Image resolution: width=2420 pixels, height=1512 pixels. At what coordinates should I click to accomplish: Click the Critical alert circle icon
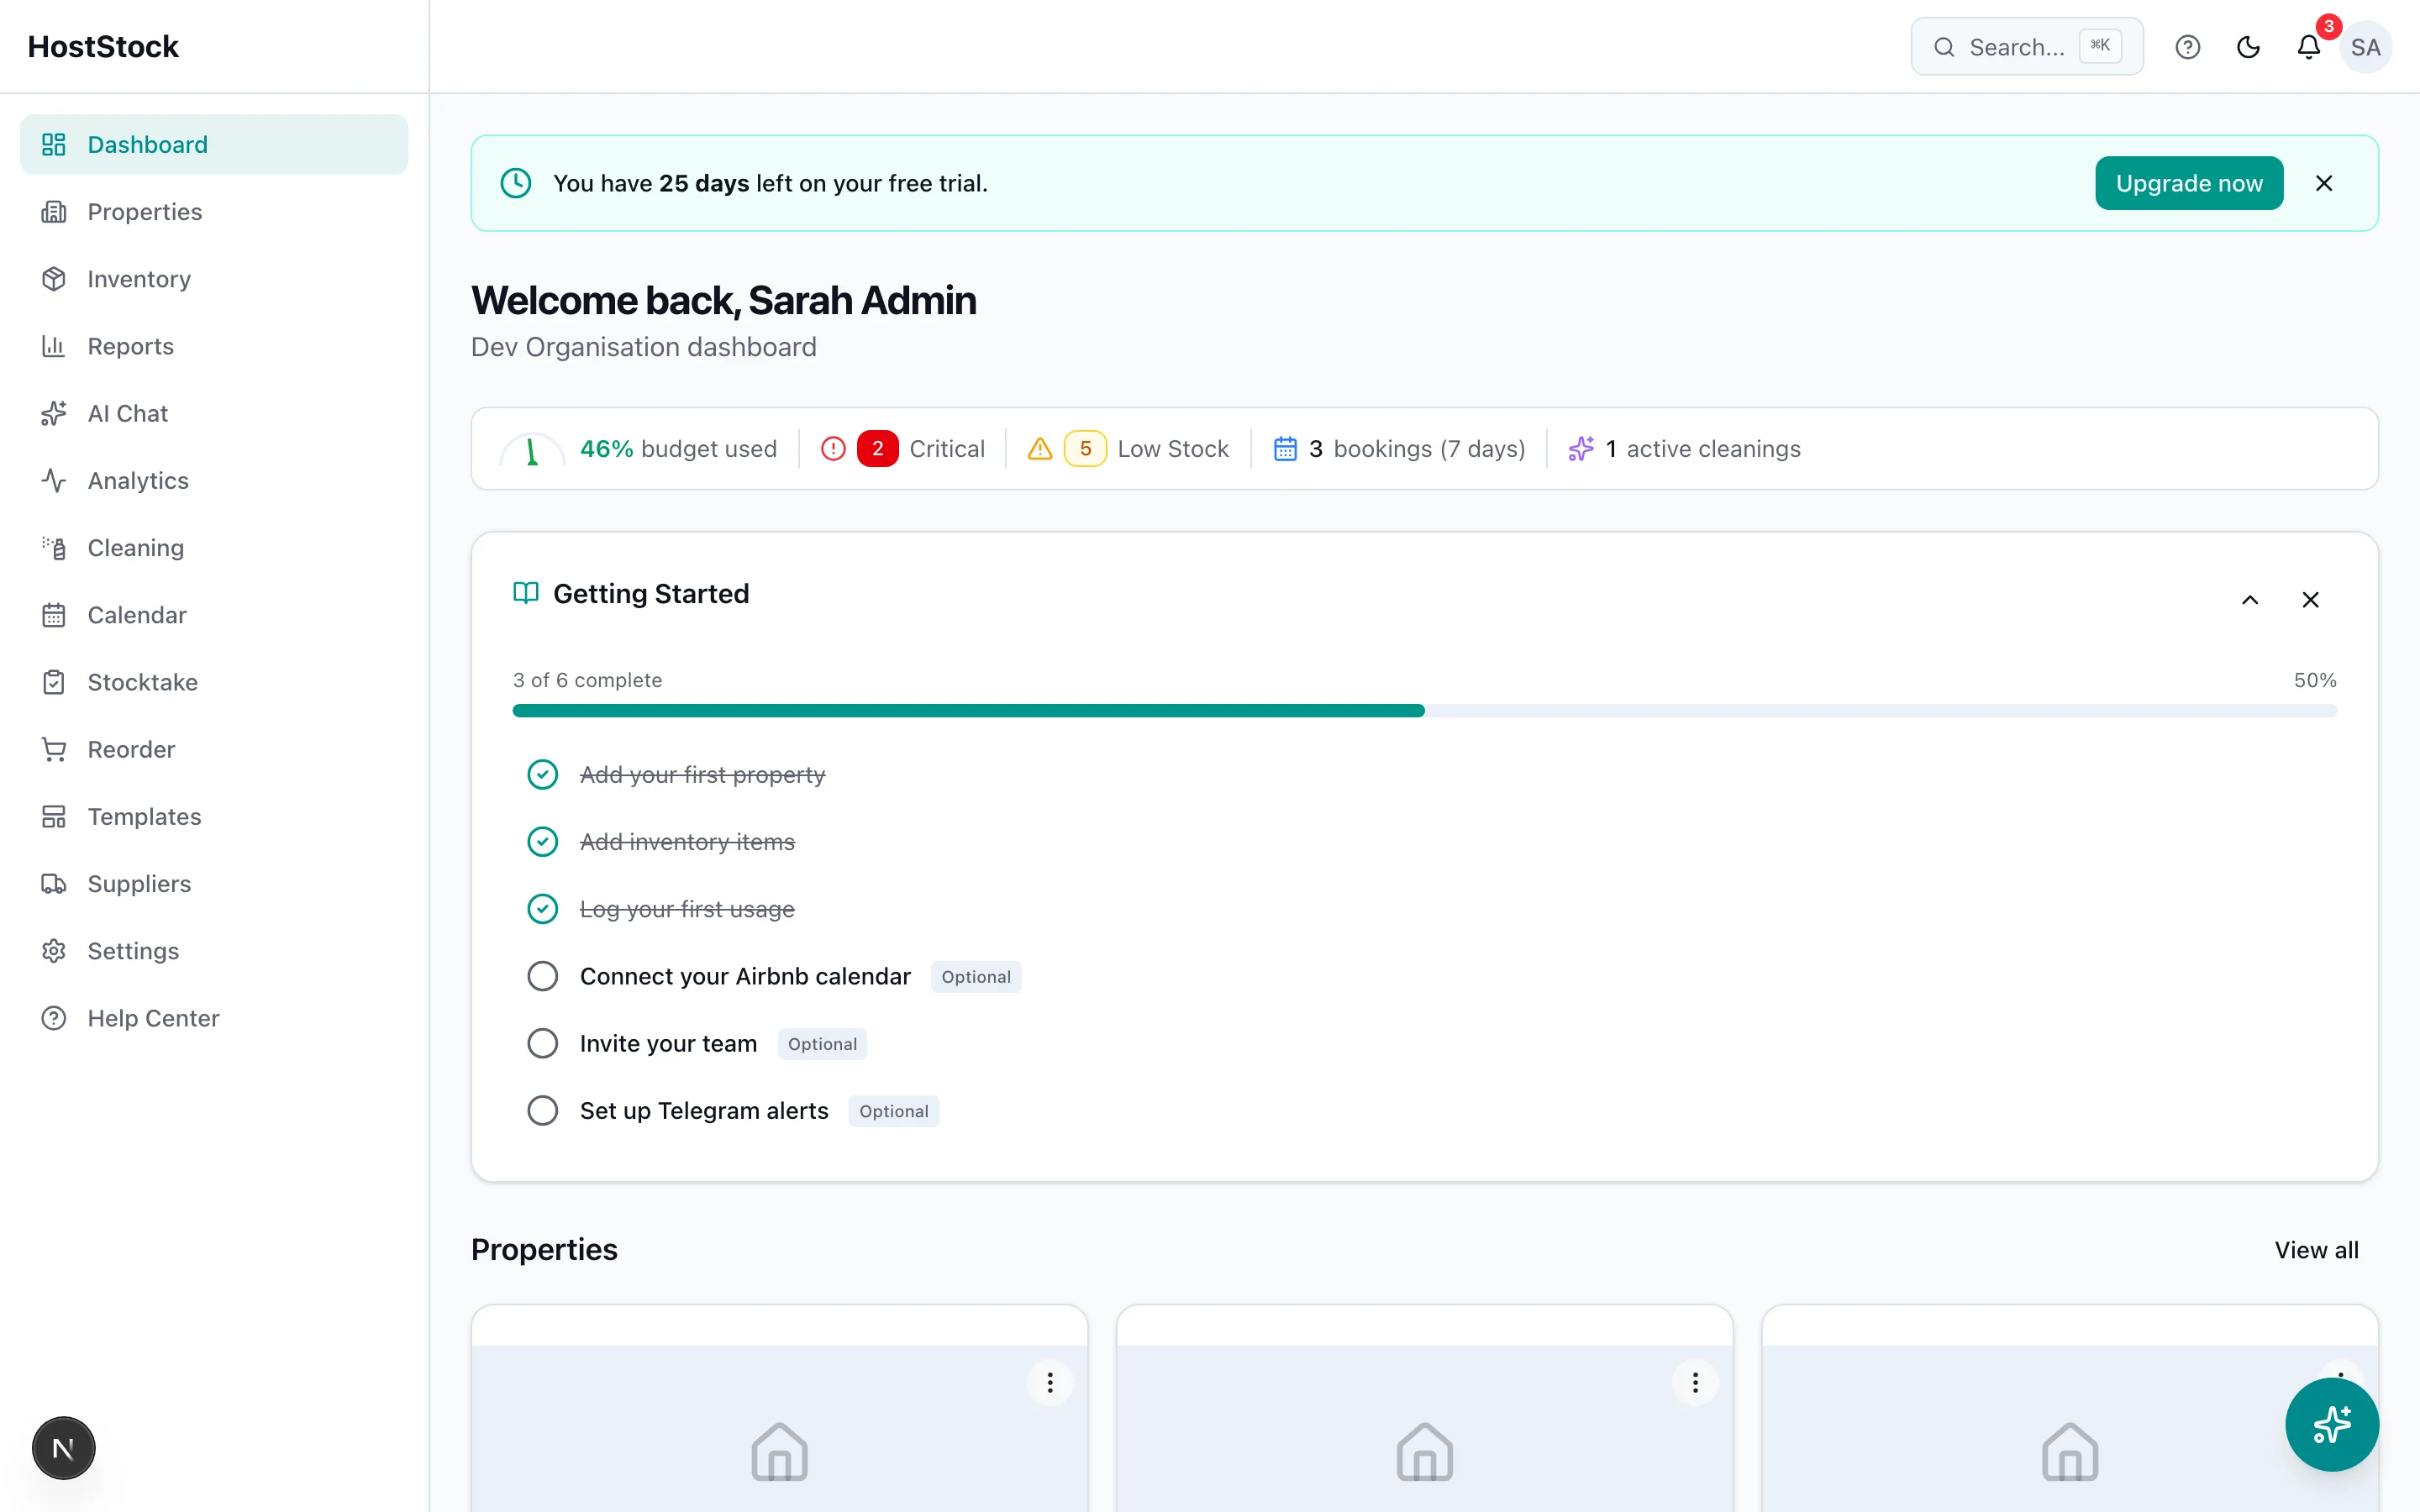pos(833,449)
